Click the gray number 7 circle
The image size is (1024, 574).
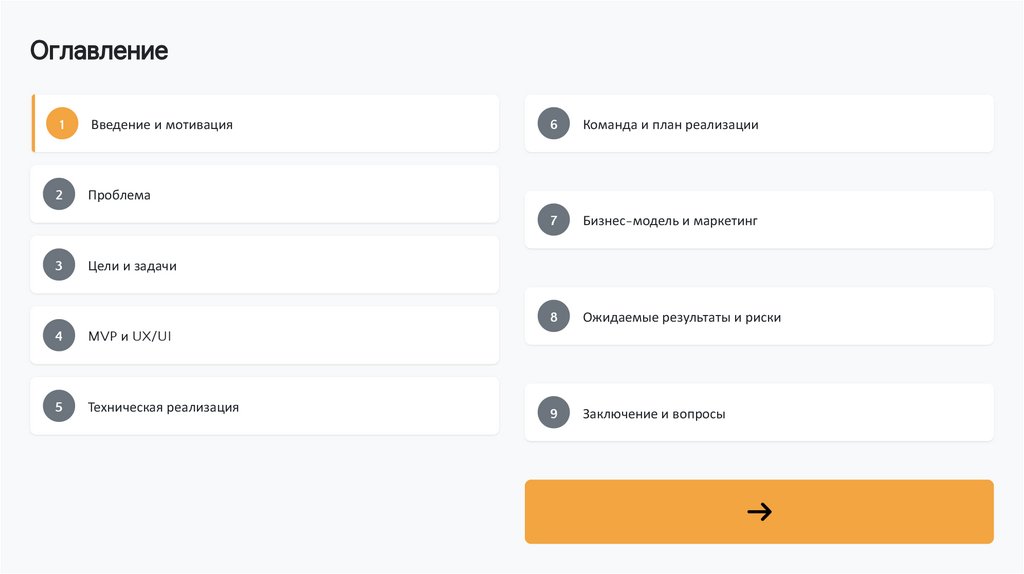[x=553, y=220]
